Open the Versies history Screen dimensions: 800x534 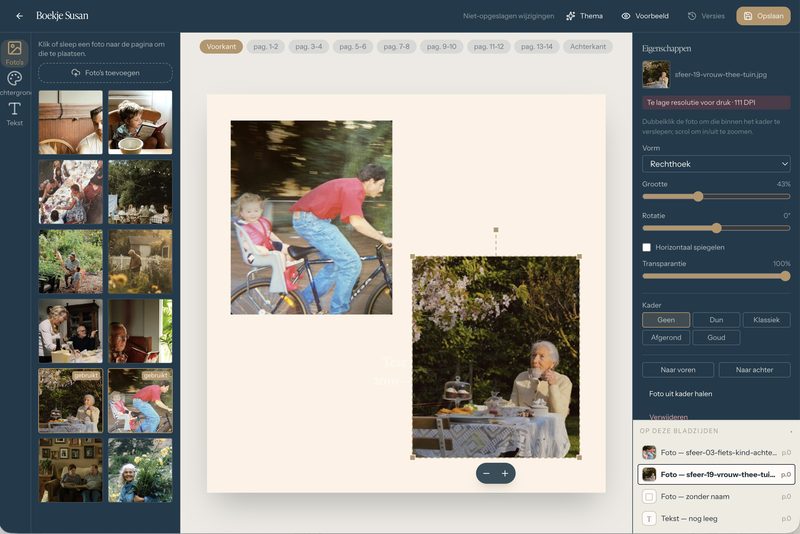point(706,16)
